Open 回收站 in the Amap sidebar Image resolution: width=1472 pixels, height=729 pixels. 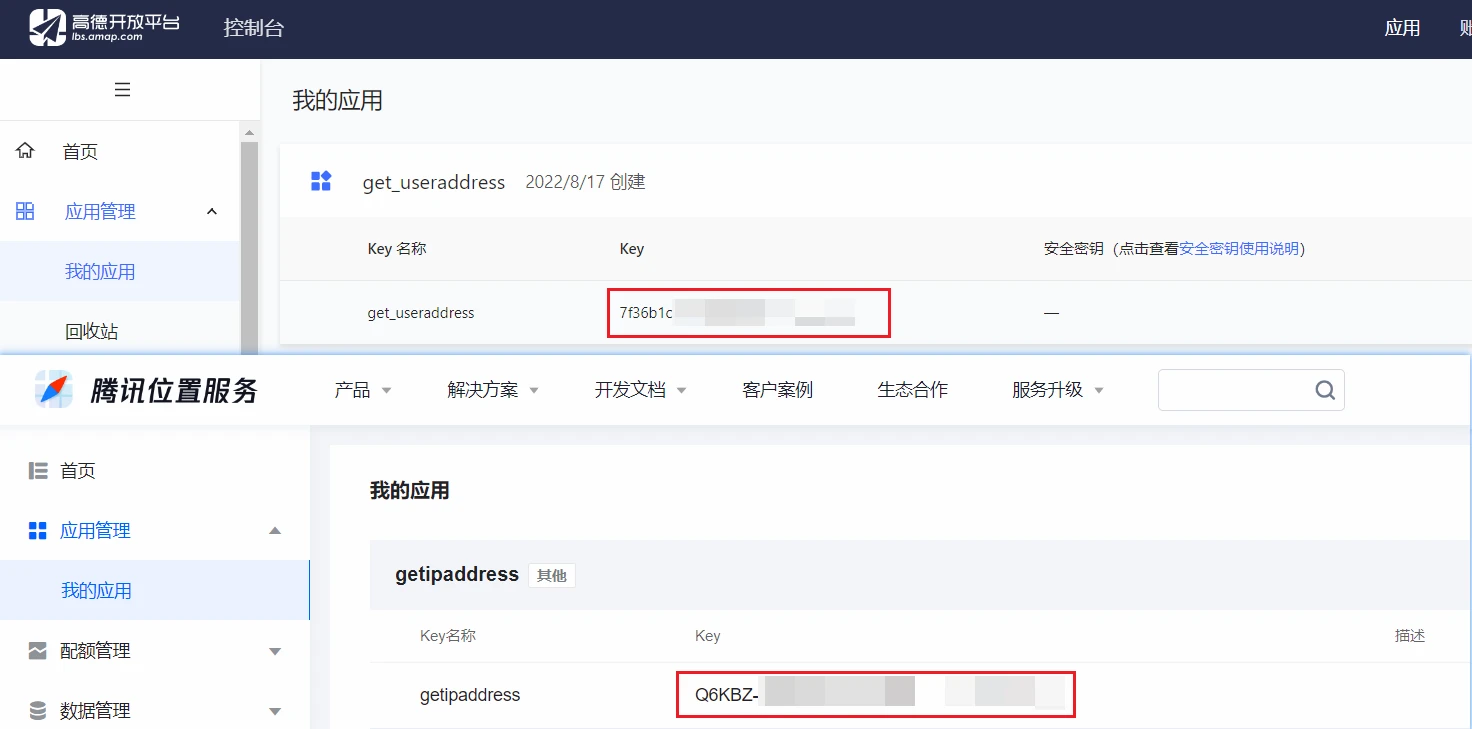pos(92,331)
